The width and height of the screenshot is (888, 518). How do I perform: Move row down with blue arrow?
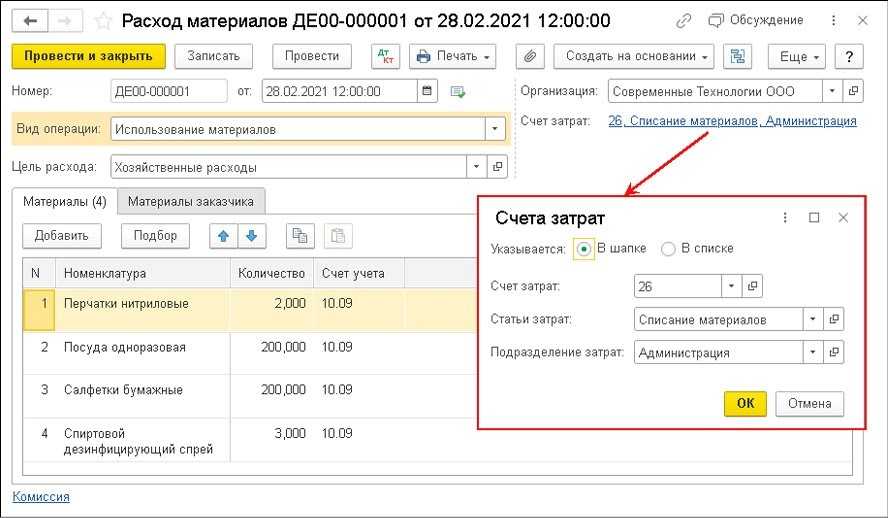[x=251, y=236]
